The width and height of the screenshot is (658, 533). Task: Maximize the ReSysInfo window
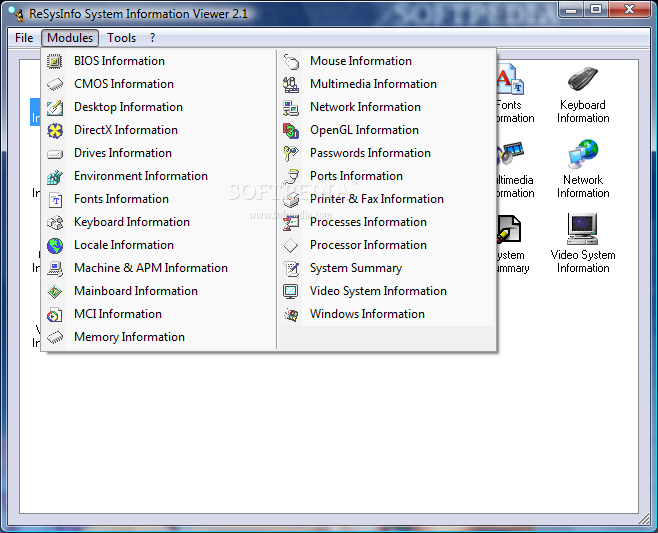click(x=596, y=10)
